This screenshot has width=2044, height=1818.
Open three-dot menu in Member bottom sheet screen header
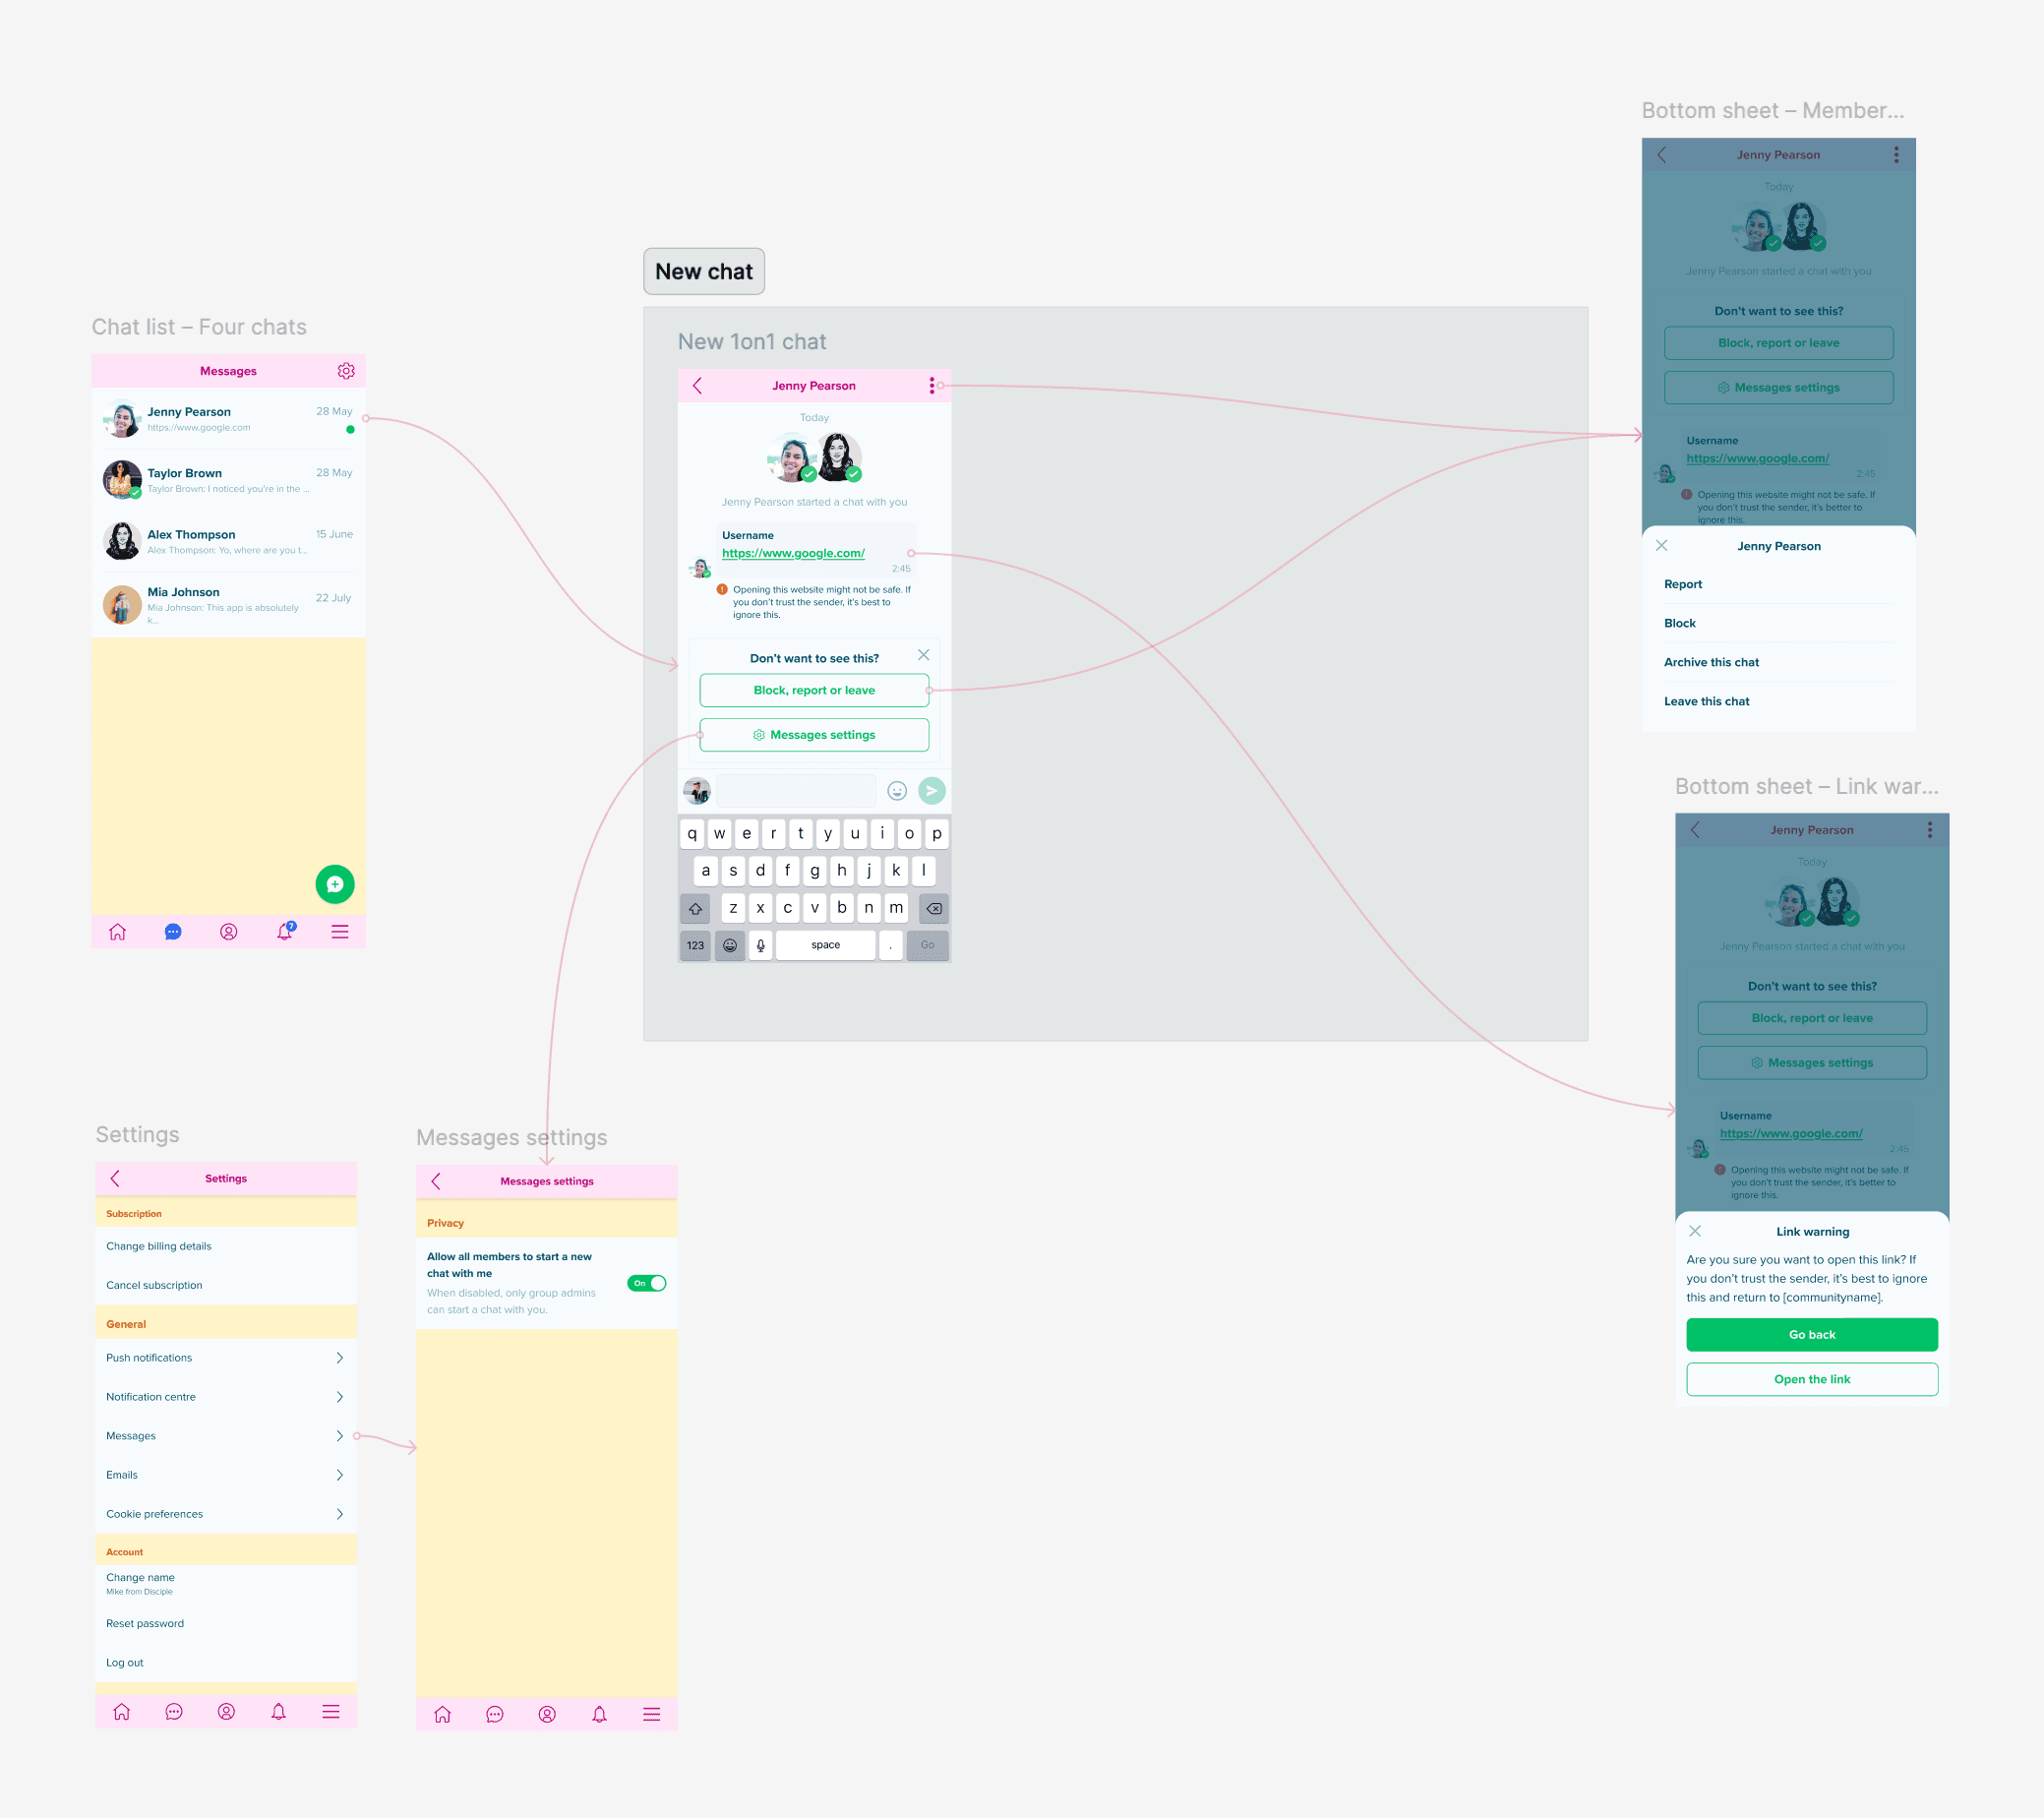point(1897,155)
